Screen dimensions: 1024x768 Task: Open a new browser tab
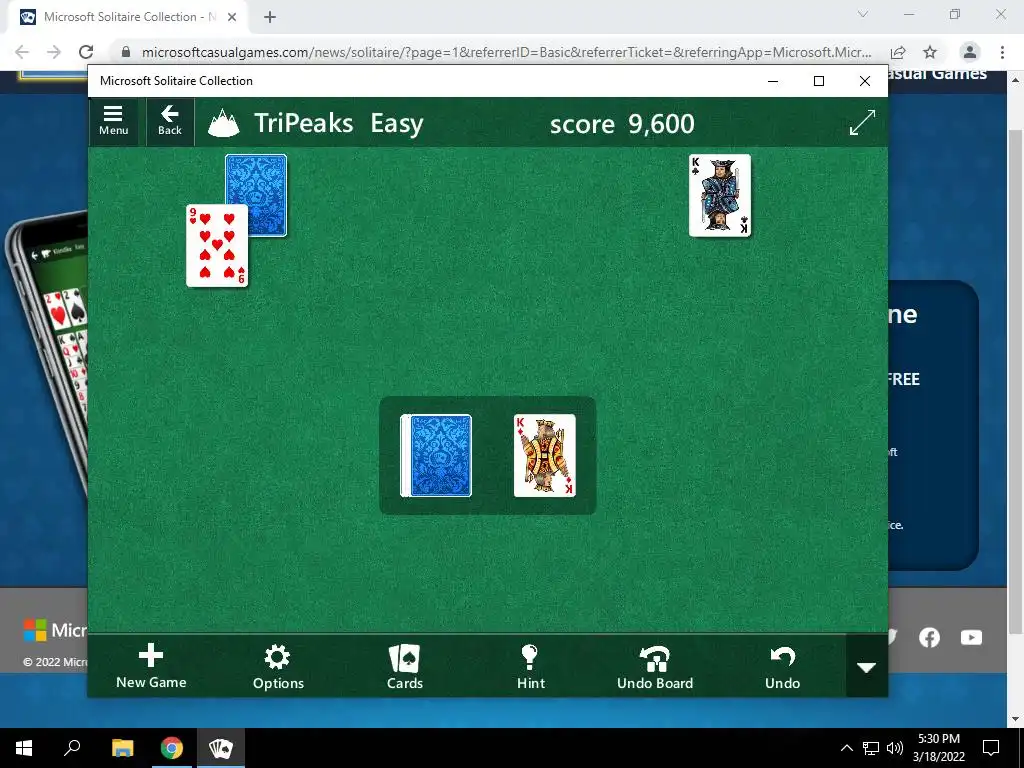coord(270,17)
